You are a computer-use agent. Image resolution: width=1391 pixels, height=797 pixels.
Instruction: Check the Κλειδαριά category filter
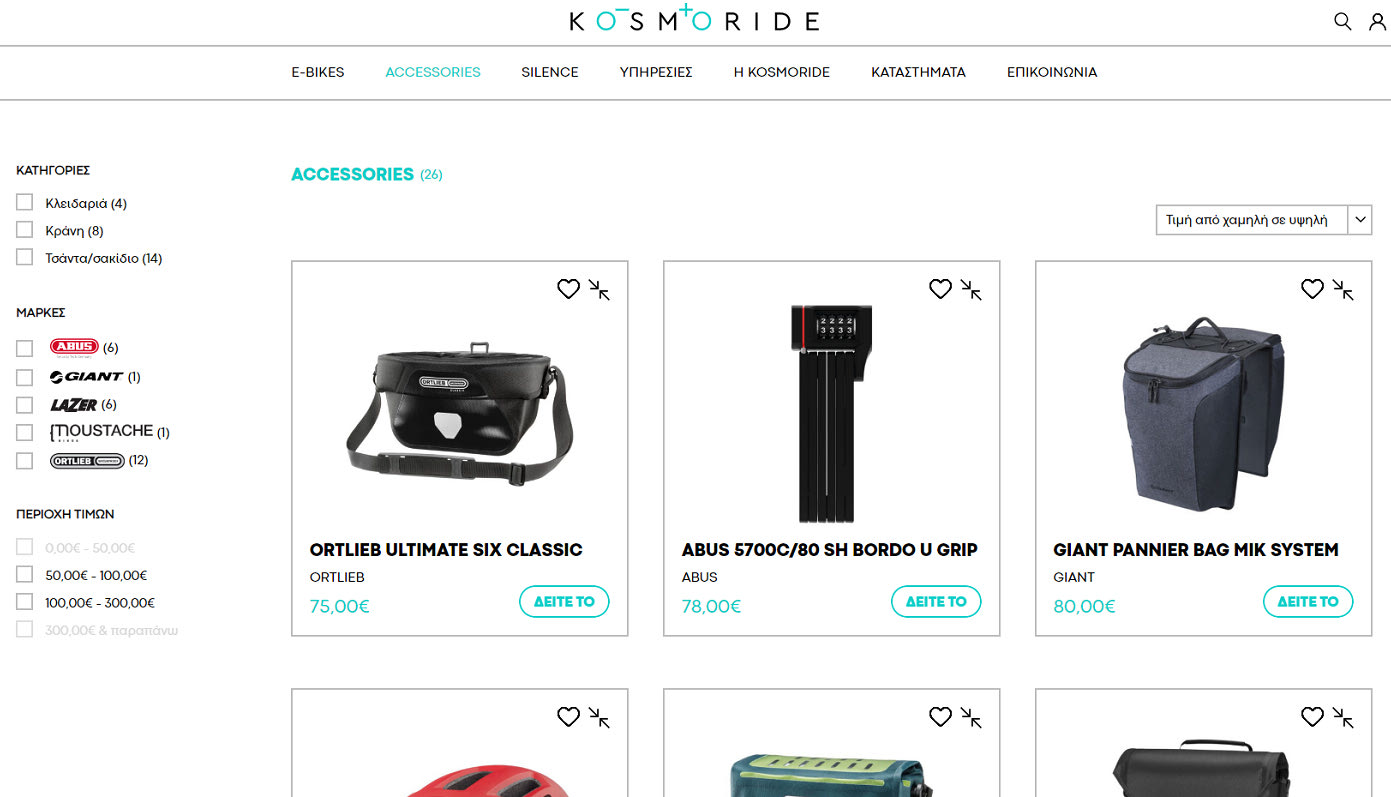(x=25, y=203)
